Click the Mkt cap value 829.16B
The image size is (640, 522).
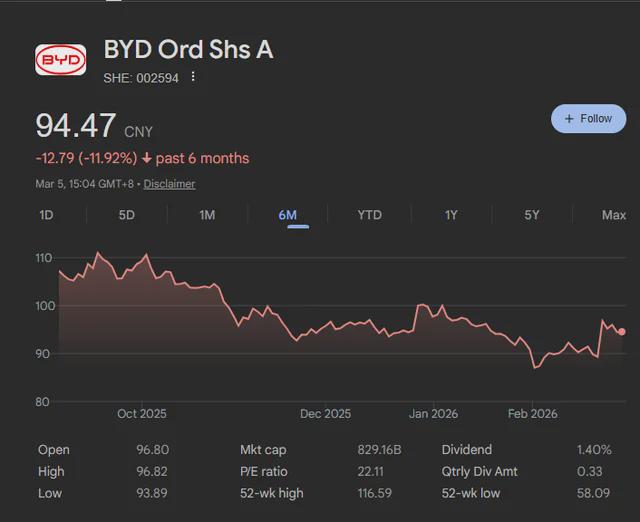[x=379, y=450]
